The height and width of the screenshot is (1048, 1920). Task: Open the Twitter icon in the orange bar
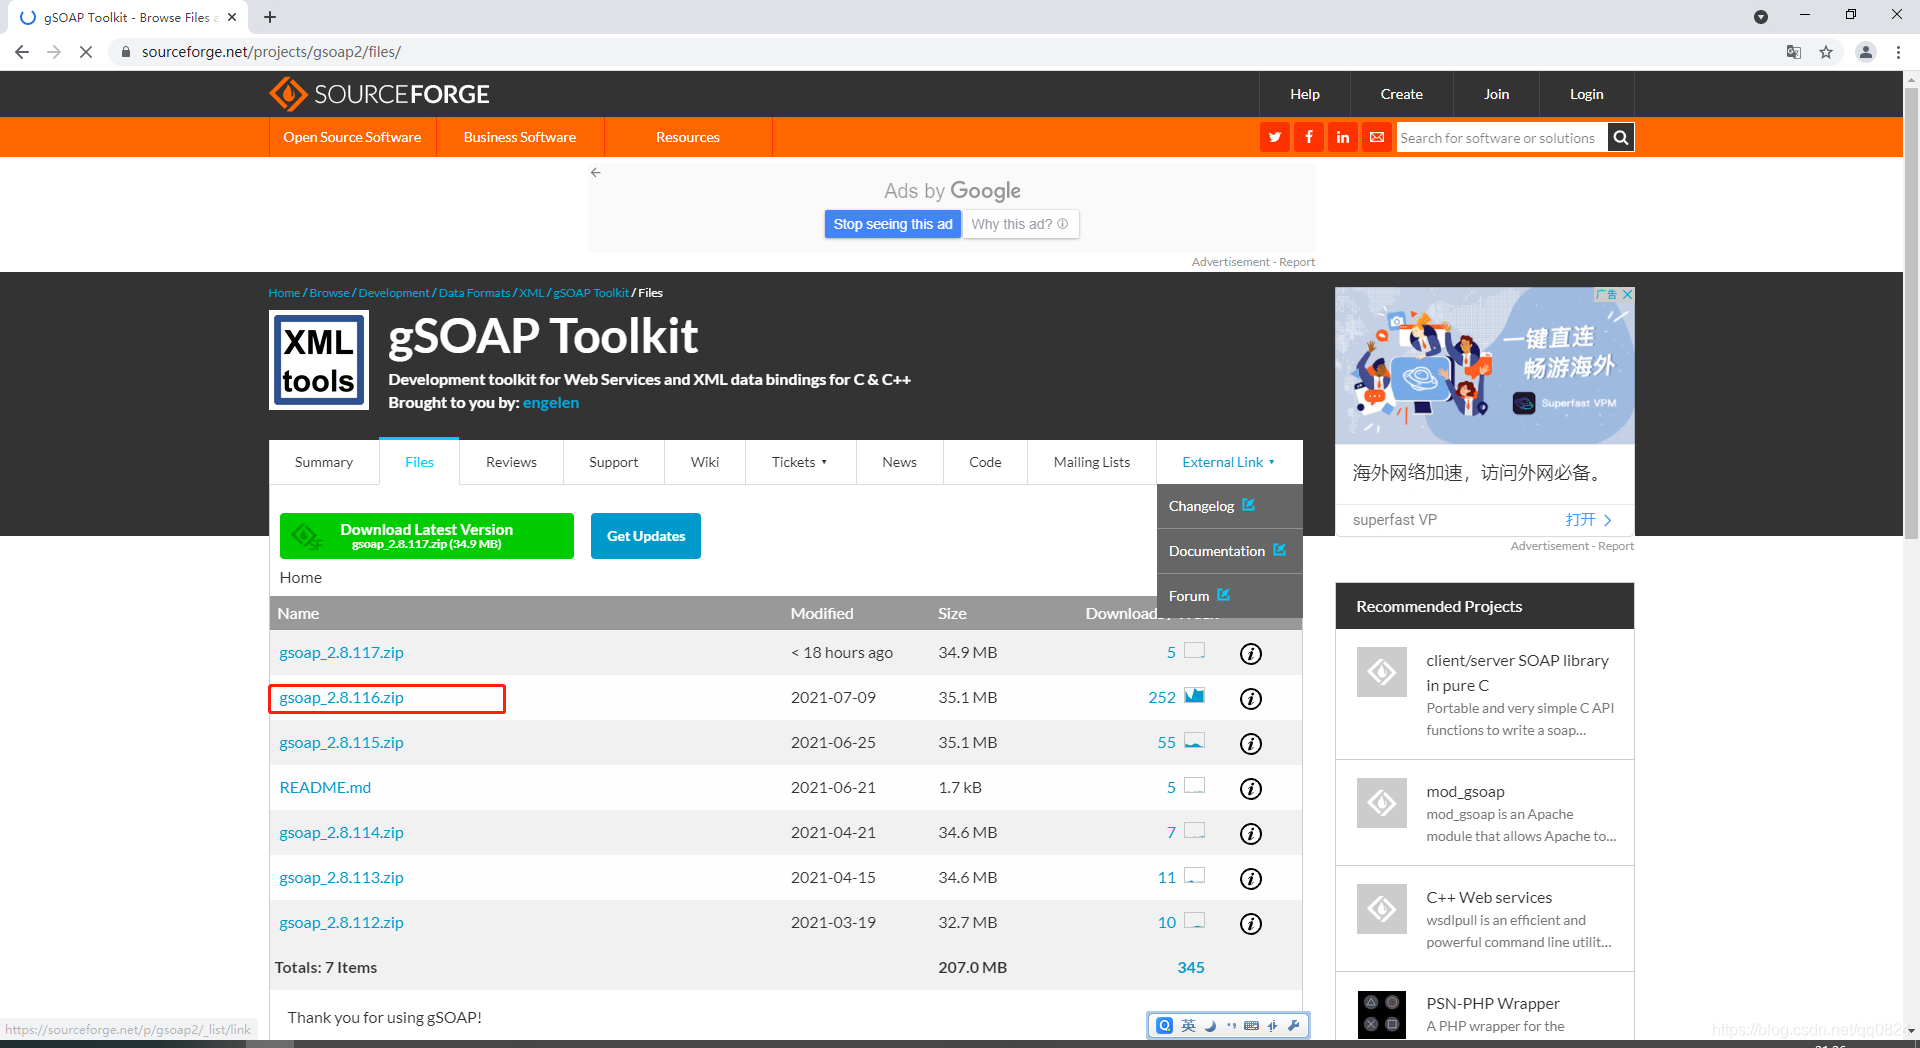pyautogui.click(x=1274, y=137)
